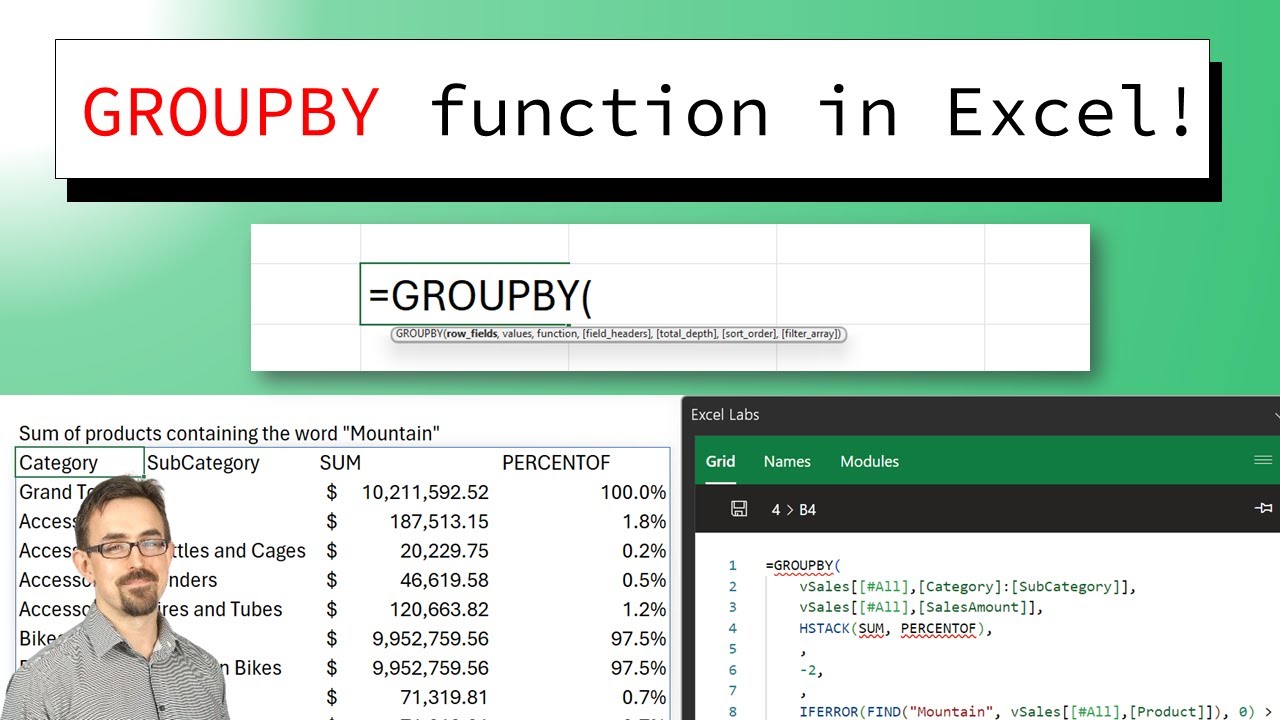This screenshot has height=720, width=1280.
Task: Open the Modules tab
Action: [x=869, y=461]
